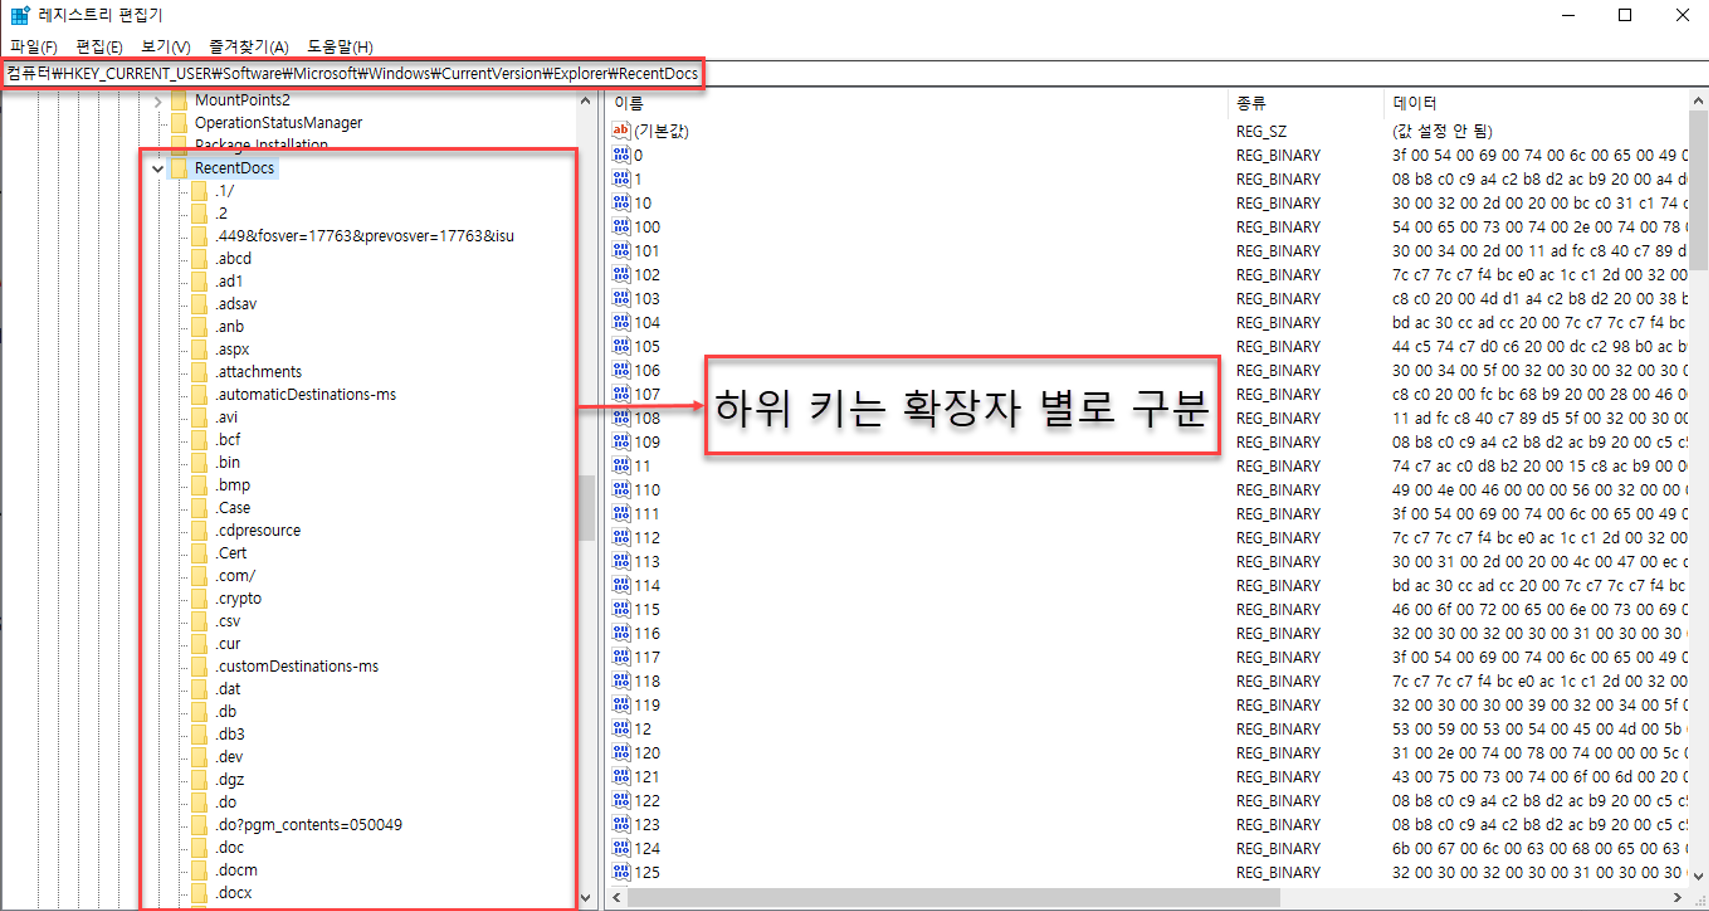Click the (기본값) default string value icon
This screenshot has width=1709, height=911.
[x=621, y=131]
